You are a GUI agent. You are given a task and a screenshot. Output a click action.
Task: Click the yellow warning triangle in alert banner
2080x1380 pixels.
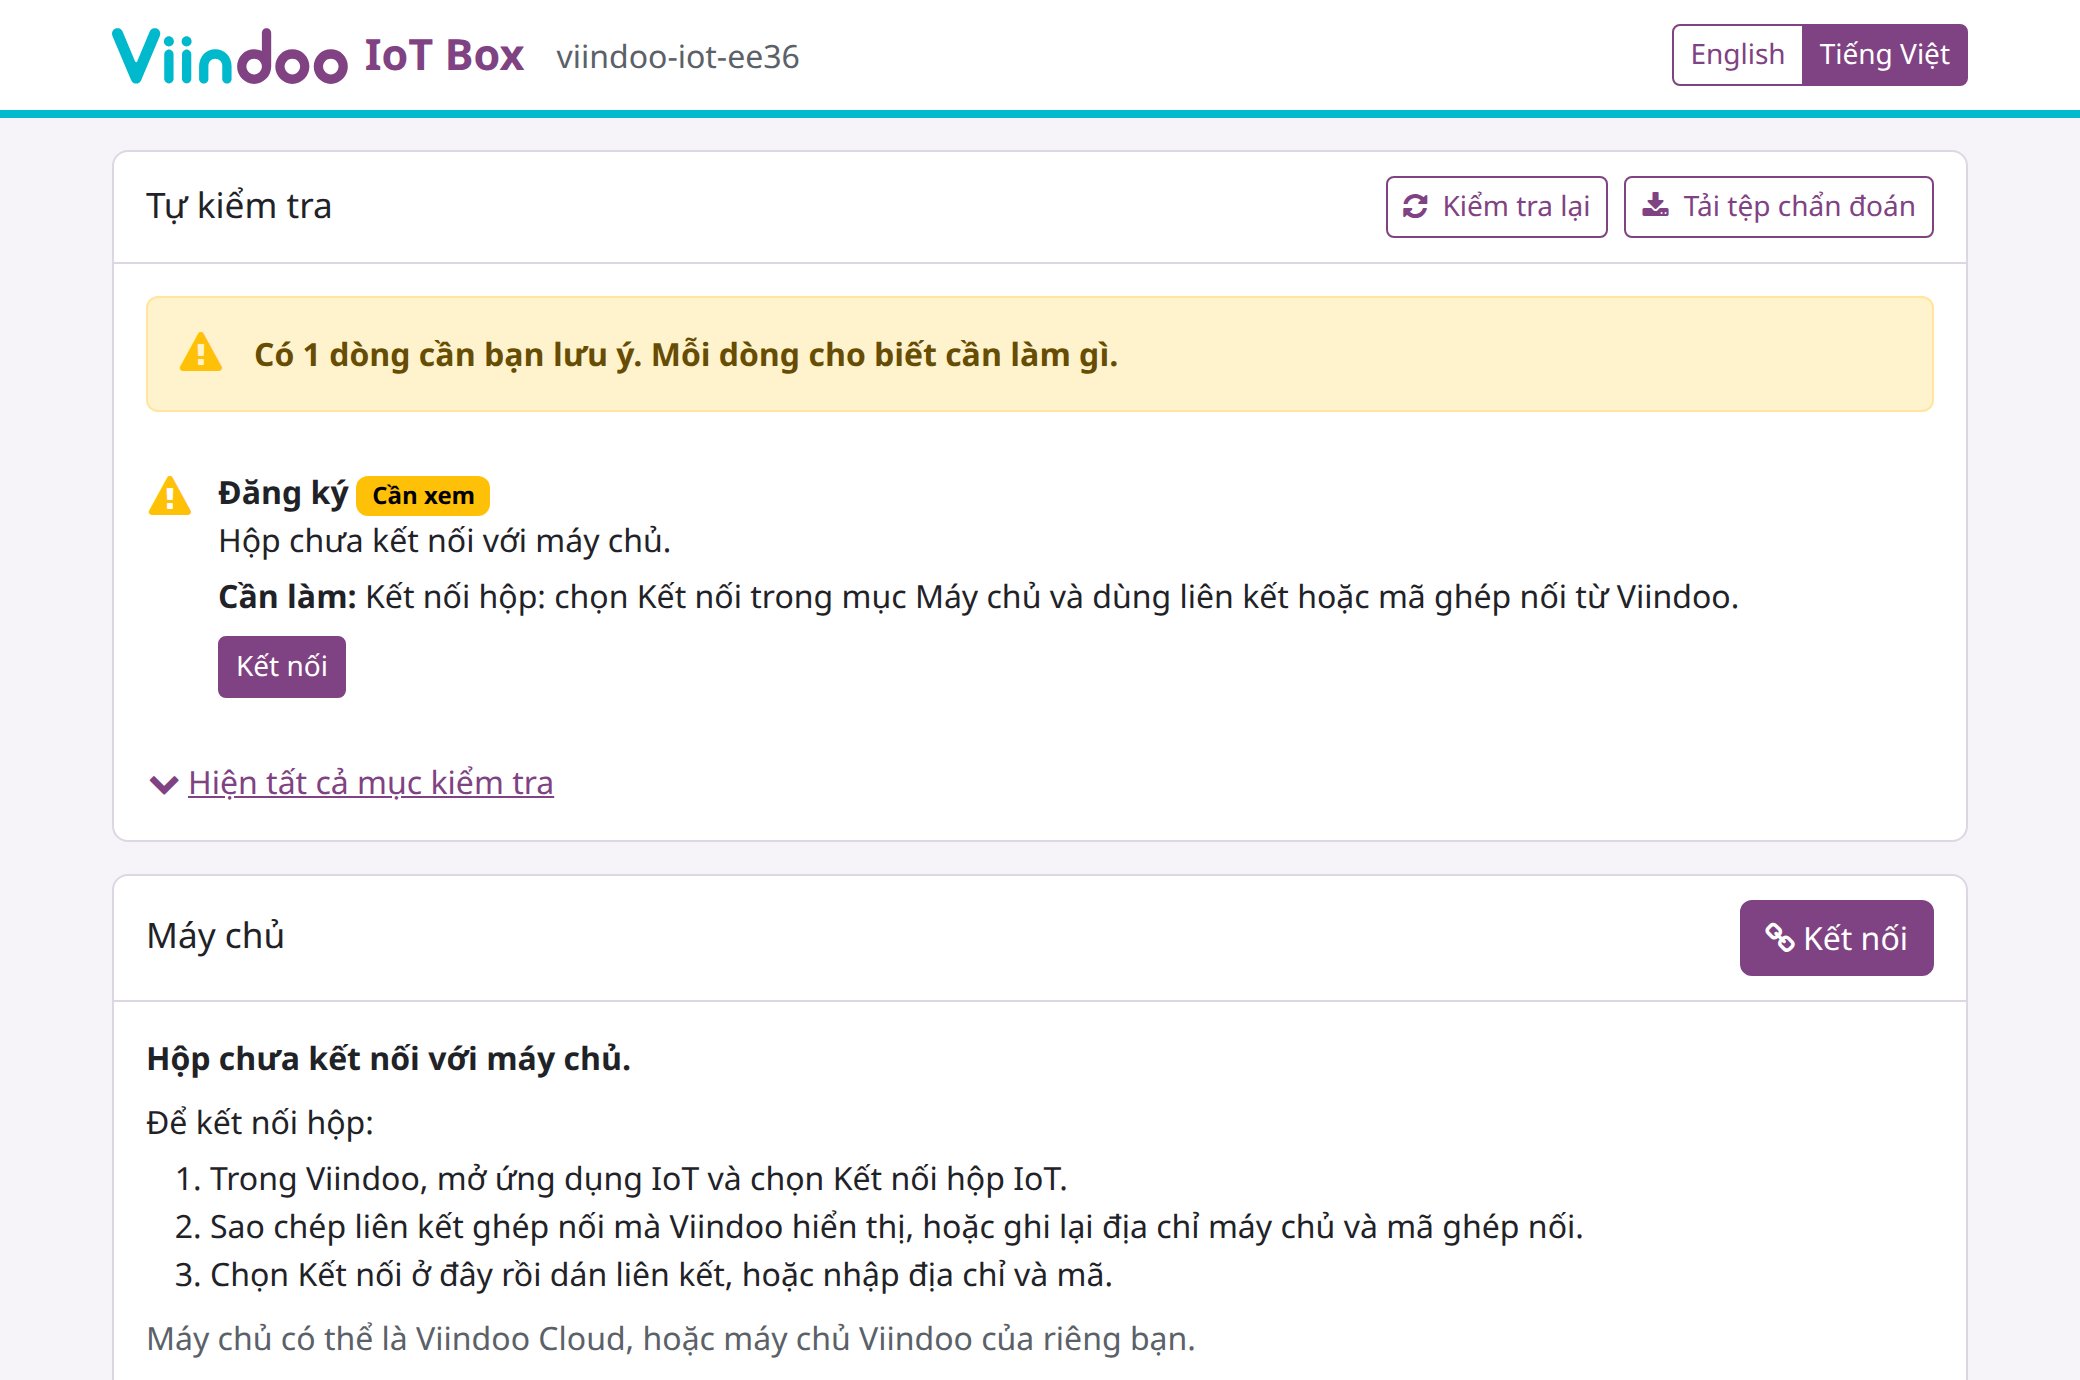click(x=201, y=354)
